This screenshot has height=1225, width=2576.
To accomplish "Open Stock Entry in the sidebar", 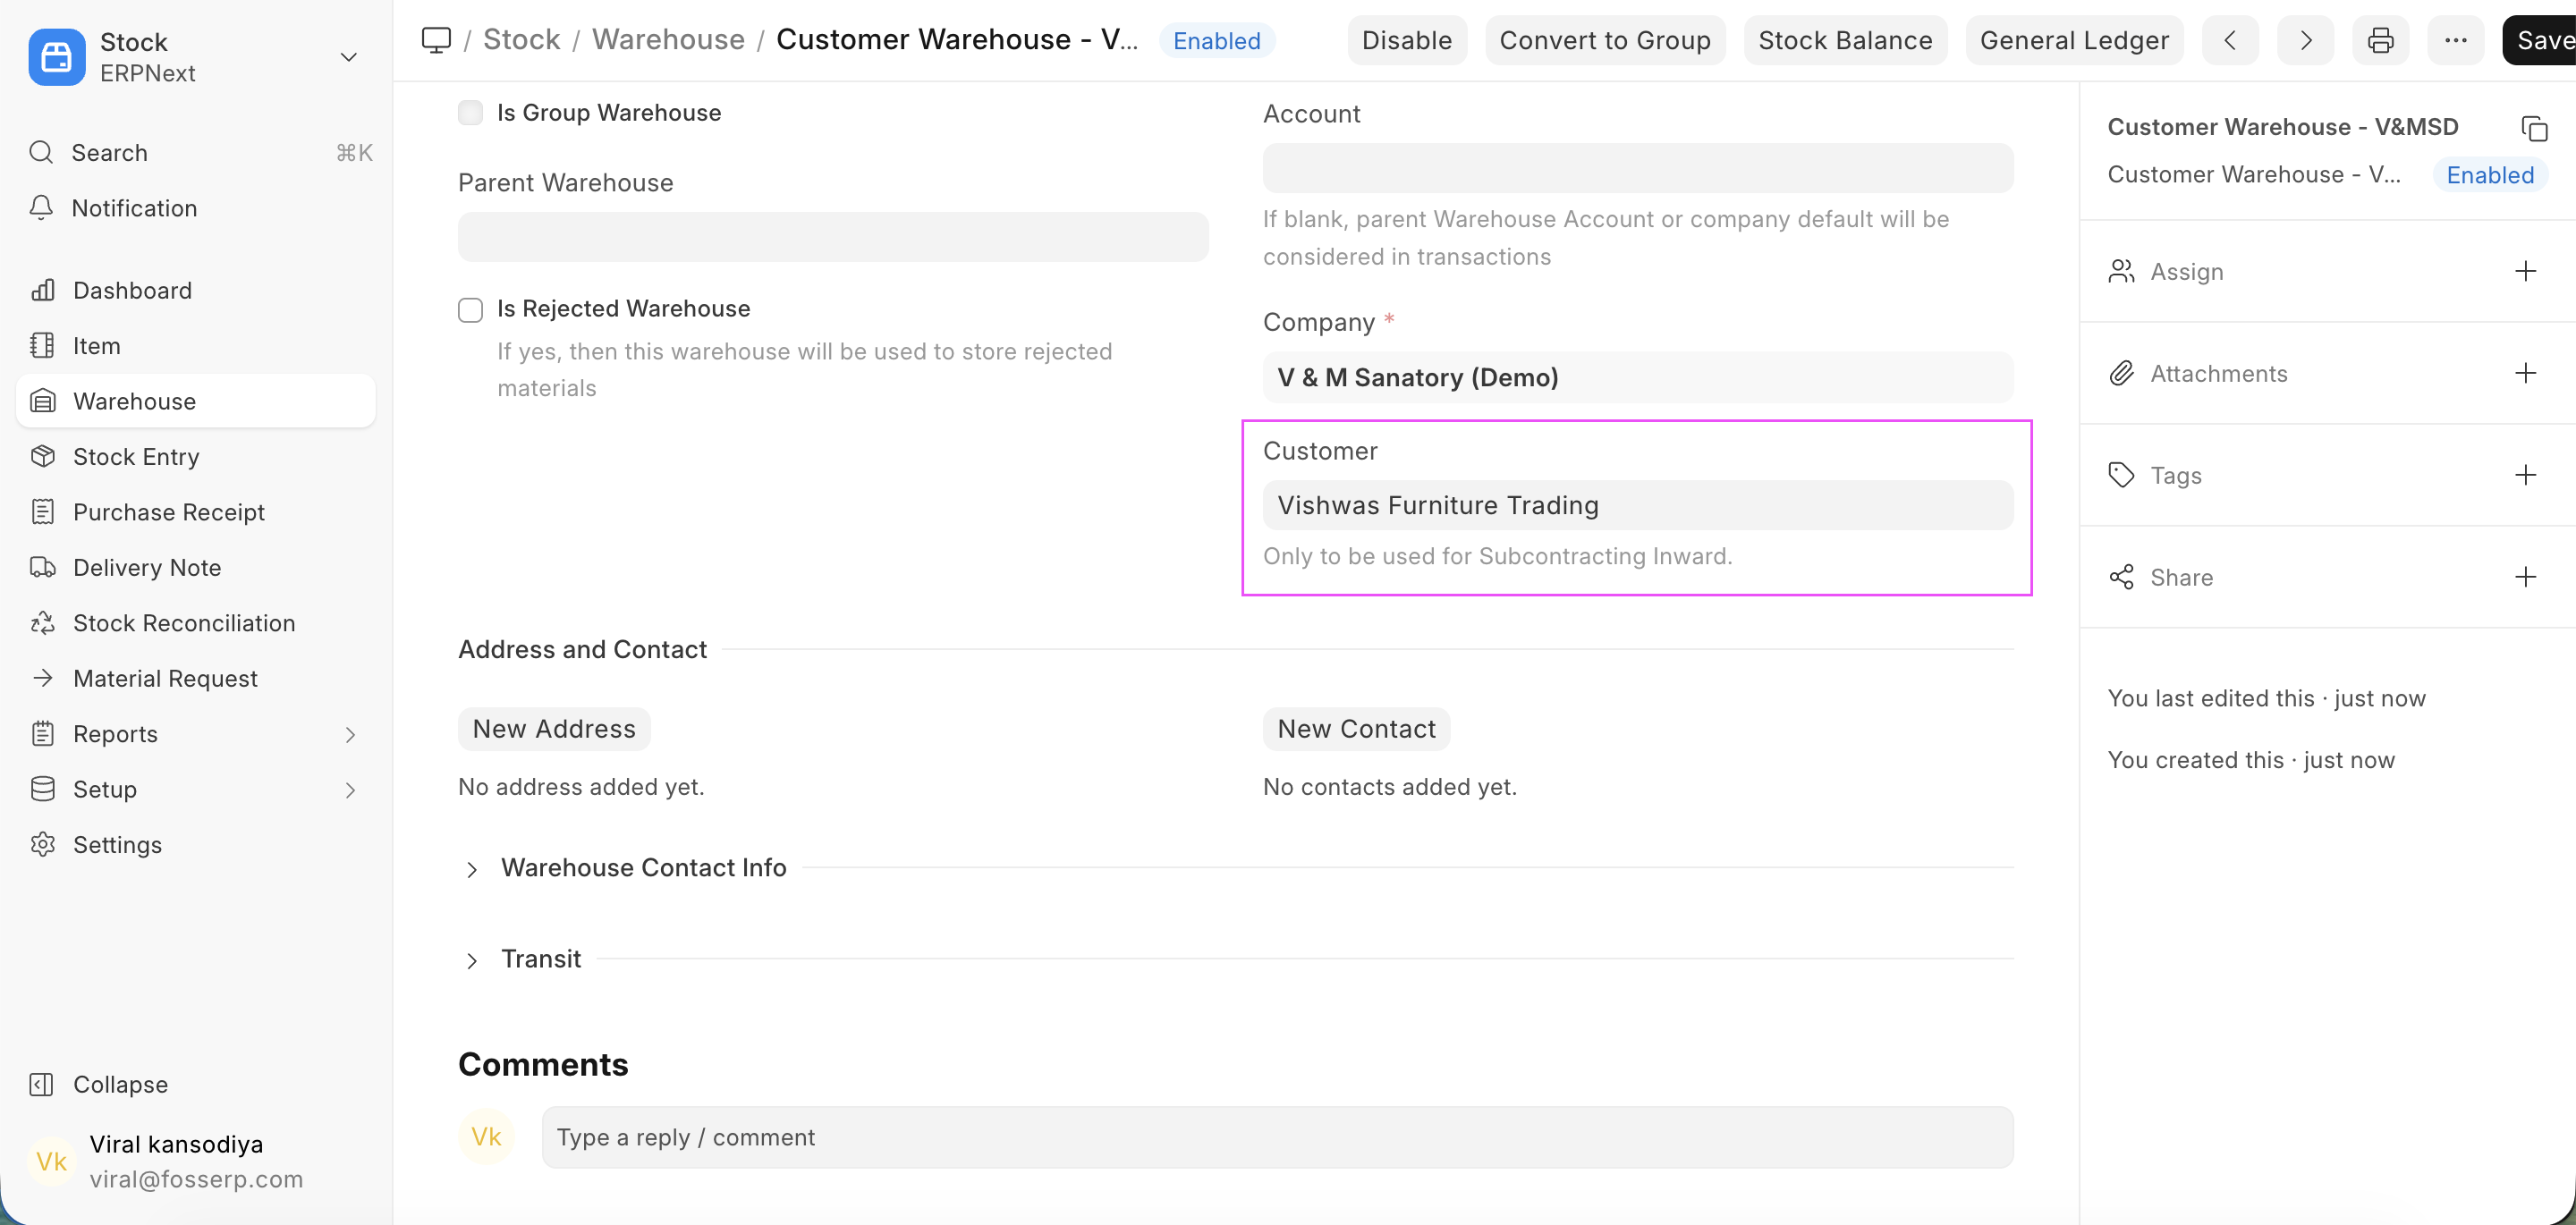I will click(136, 457).
